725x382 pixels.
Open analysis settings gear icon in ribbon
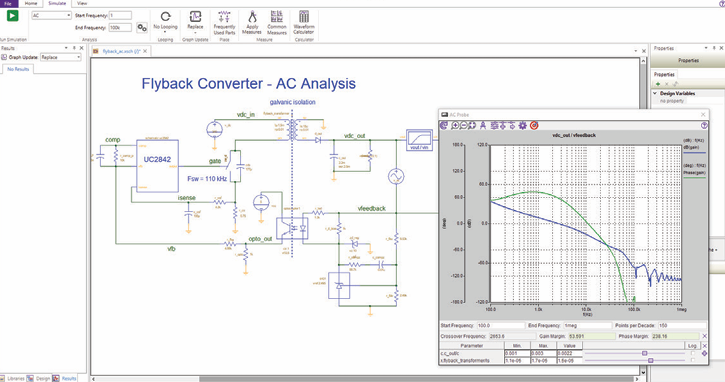pyautogui.click(x=142, y=28)
